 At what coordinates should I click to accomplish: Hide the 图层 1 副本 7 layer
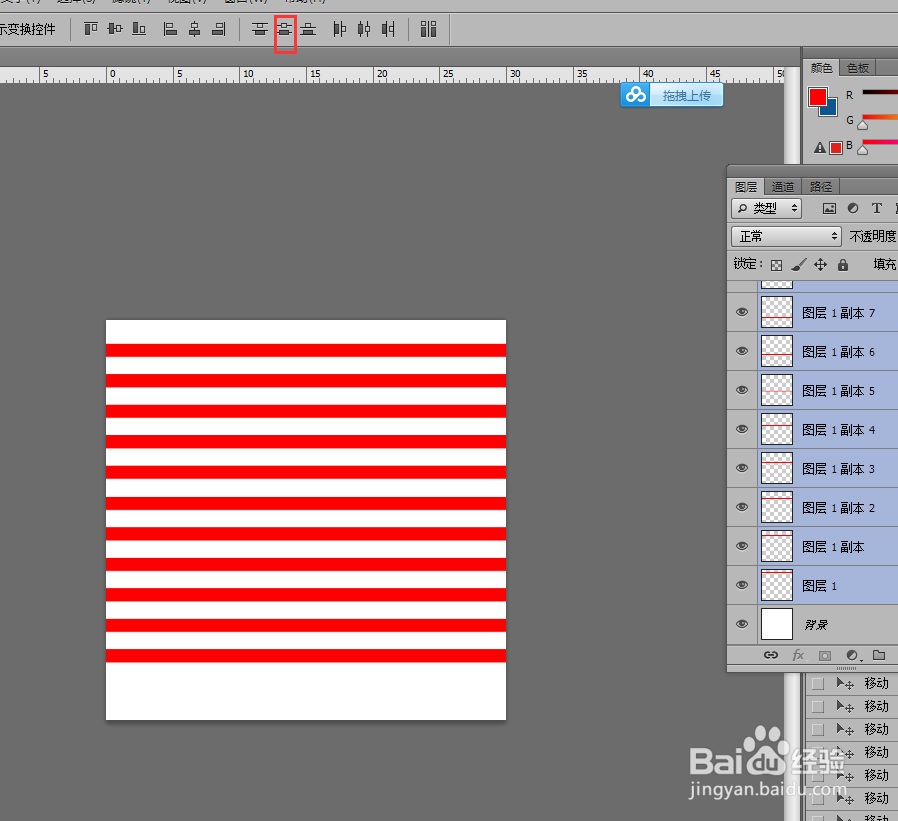pyautogui.click(x=742, y=312)
